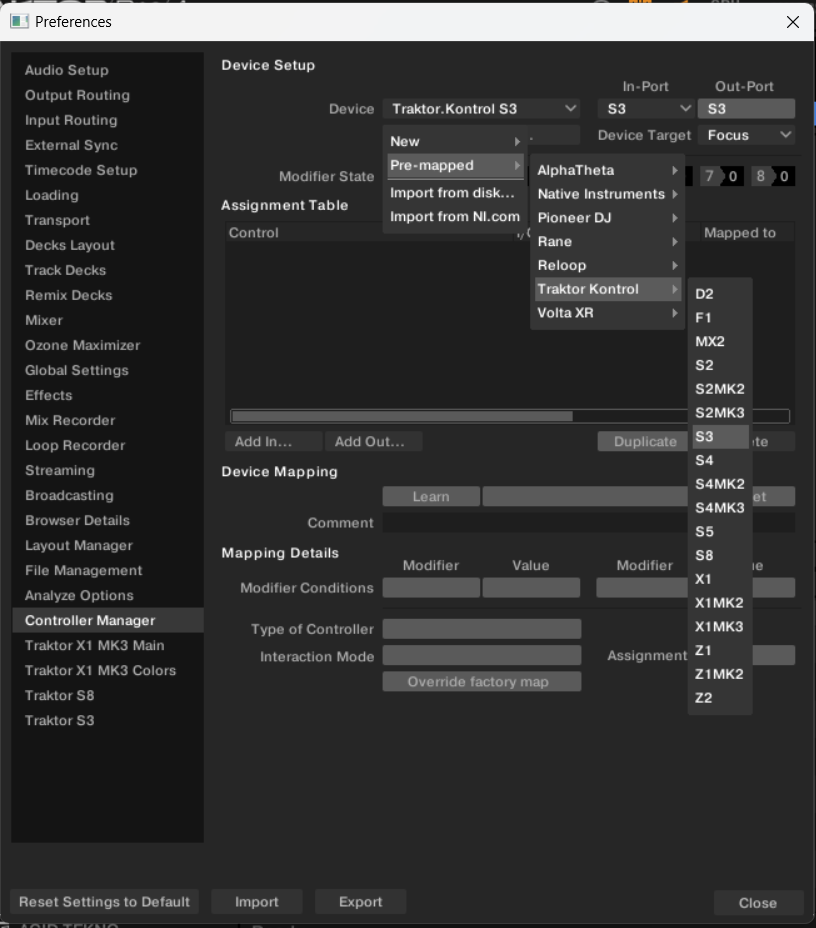
Task: Select X1MK2 from the controller list
Action: [x=720, y=602]
